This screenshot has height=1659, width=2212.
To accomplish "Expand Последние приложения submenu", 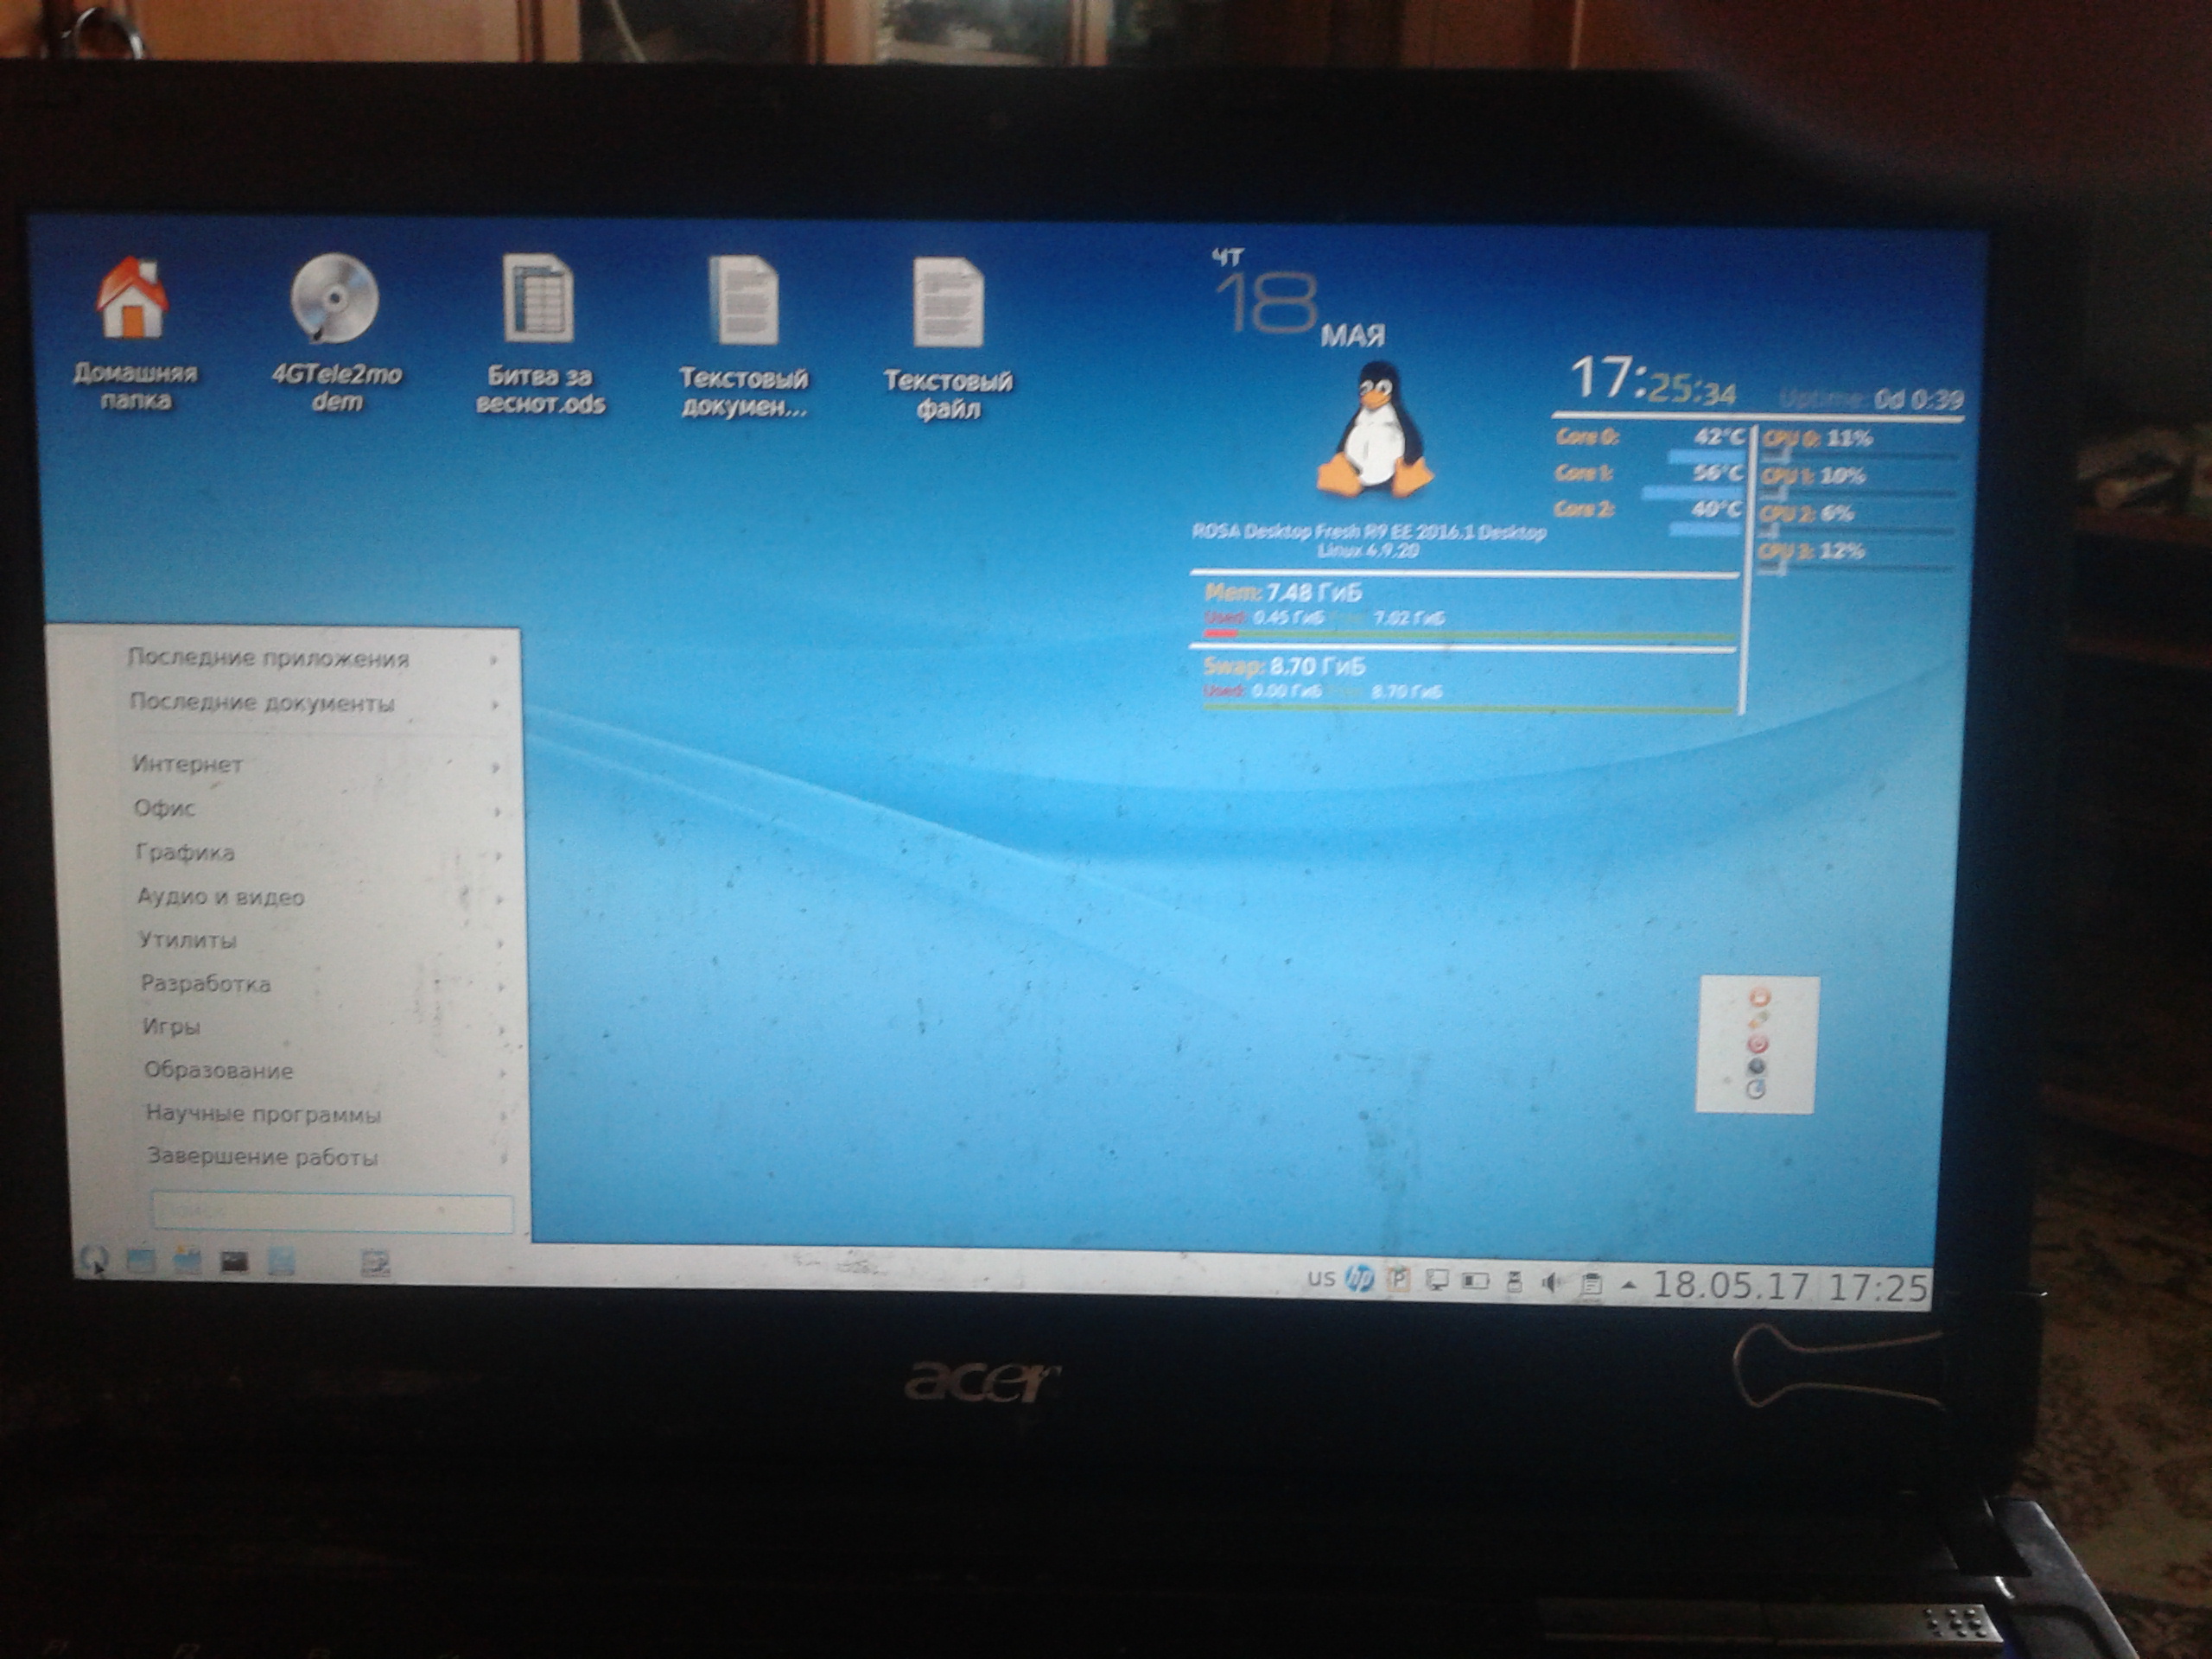I will coord(268,658).
